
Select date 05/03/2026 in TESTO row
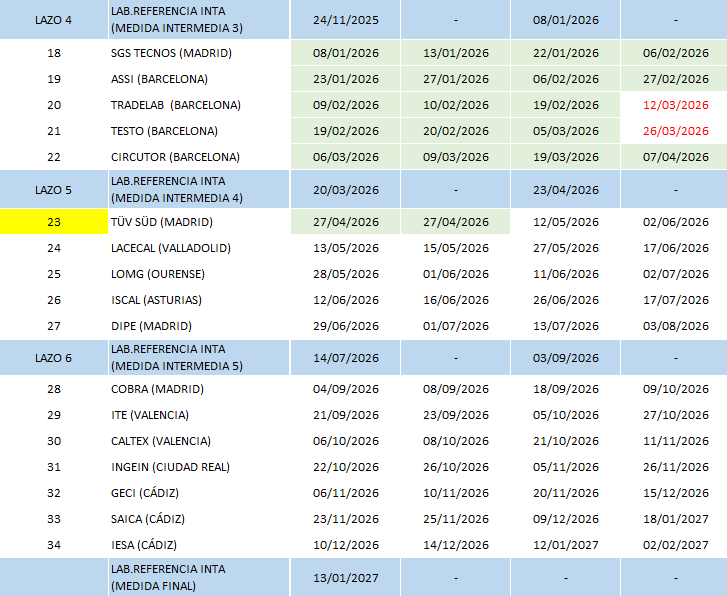pyautogui.click(x=566, y=131)
